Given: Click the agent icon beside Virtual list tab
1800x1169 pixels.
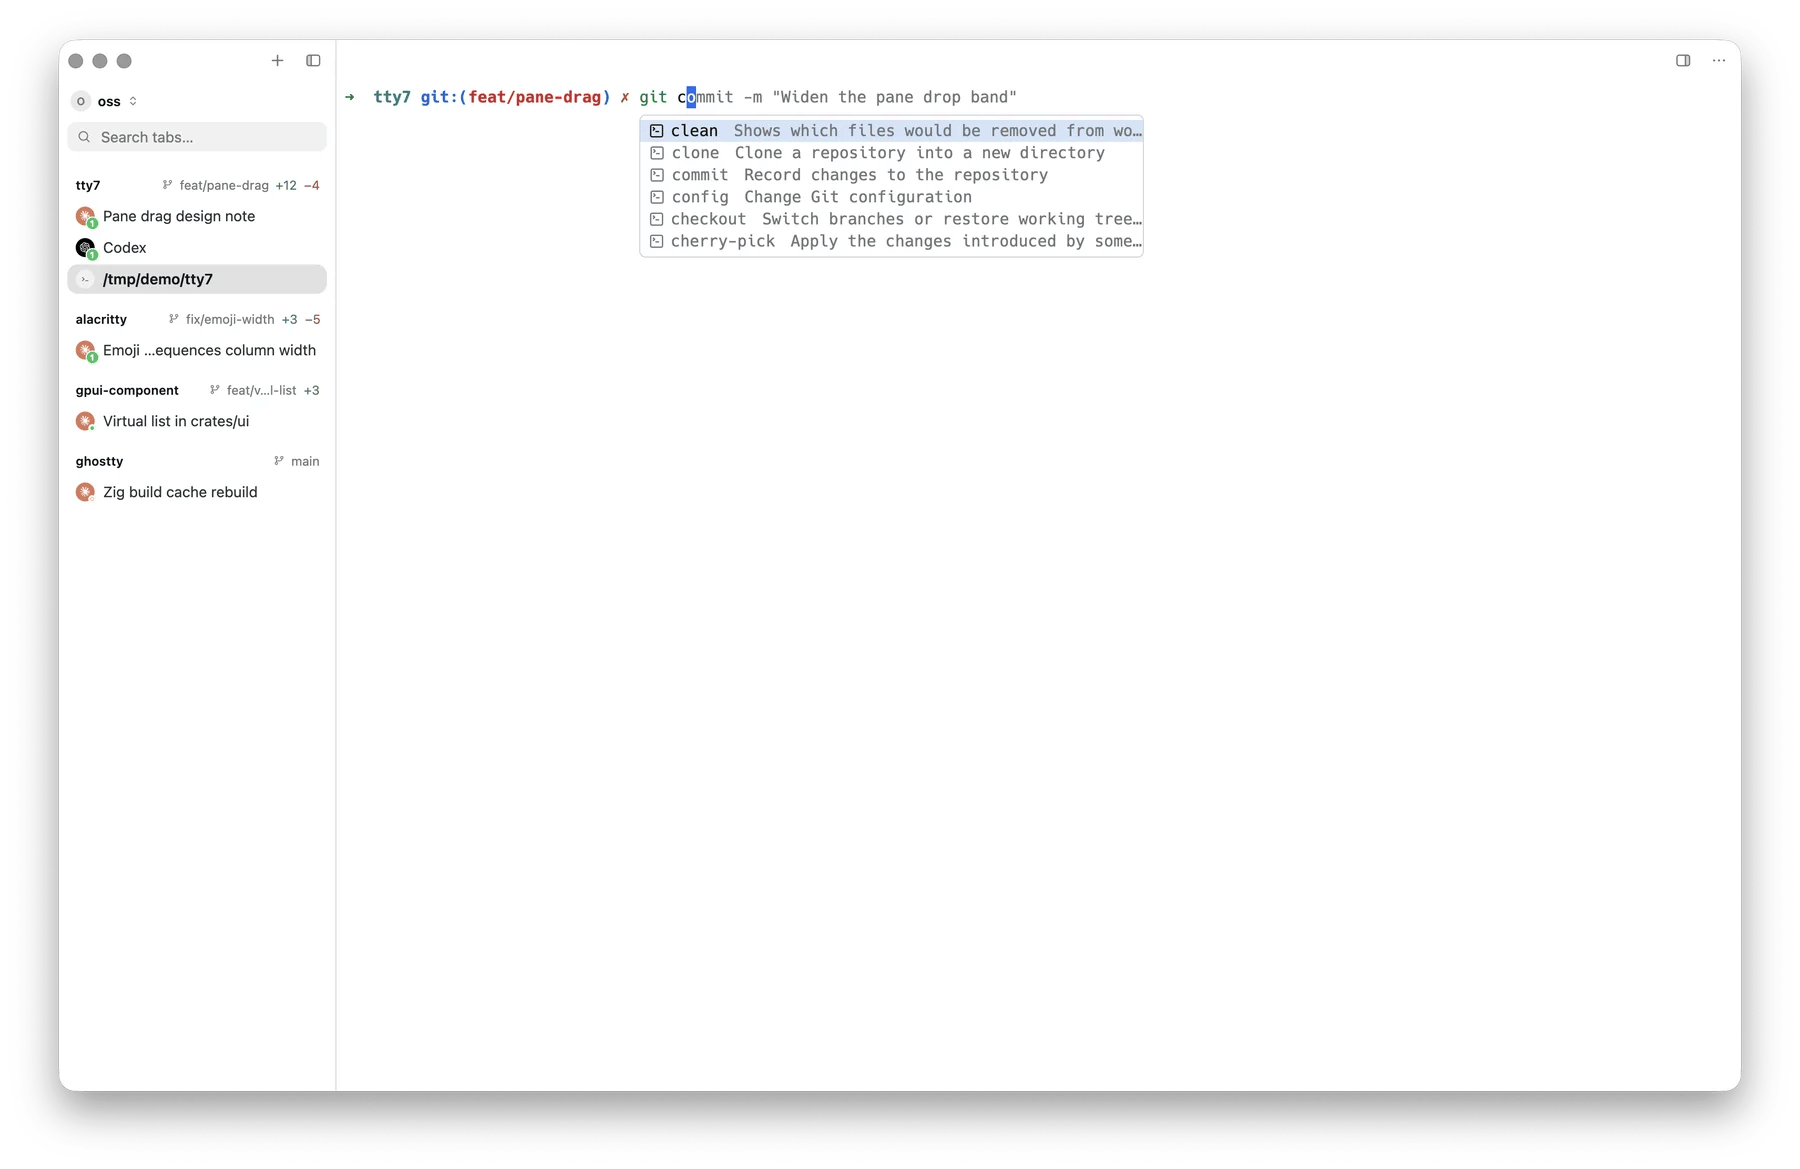Looking at the screenshot, I should pyautogui.click(x=85, y=421).
